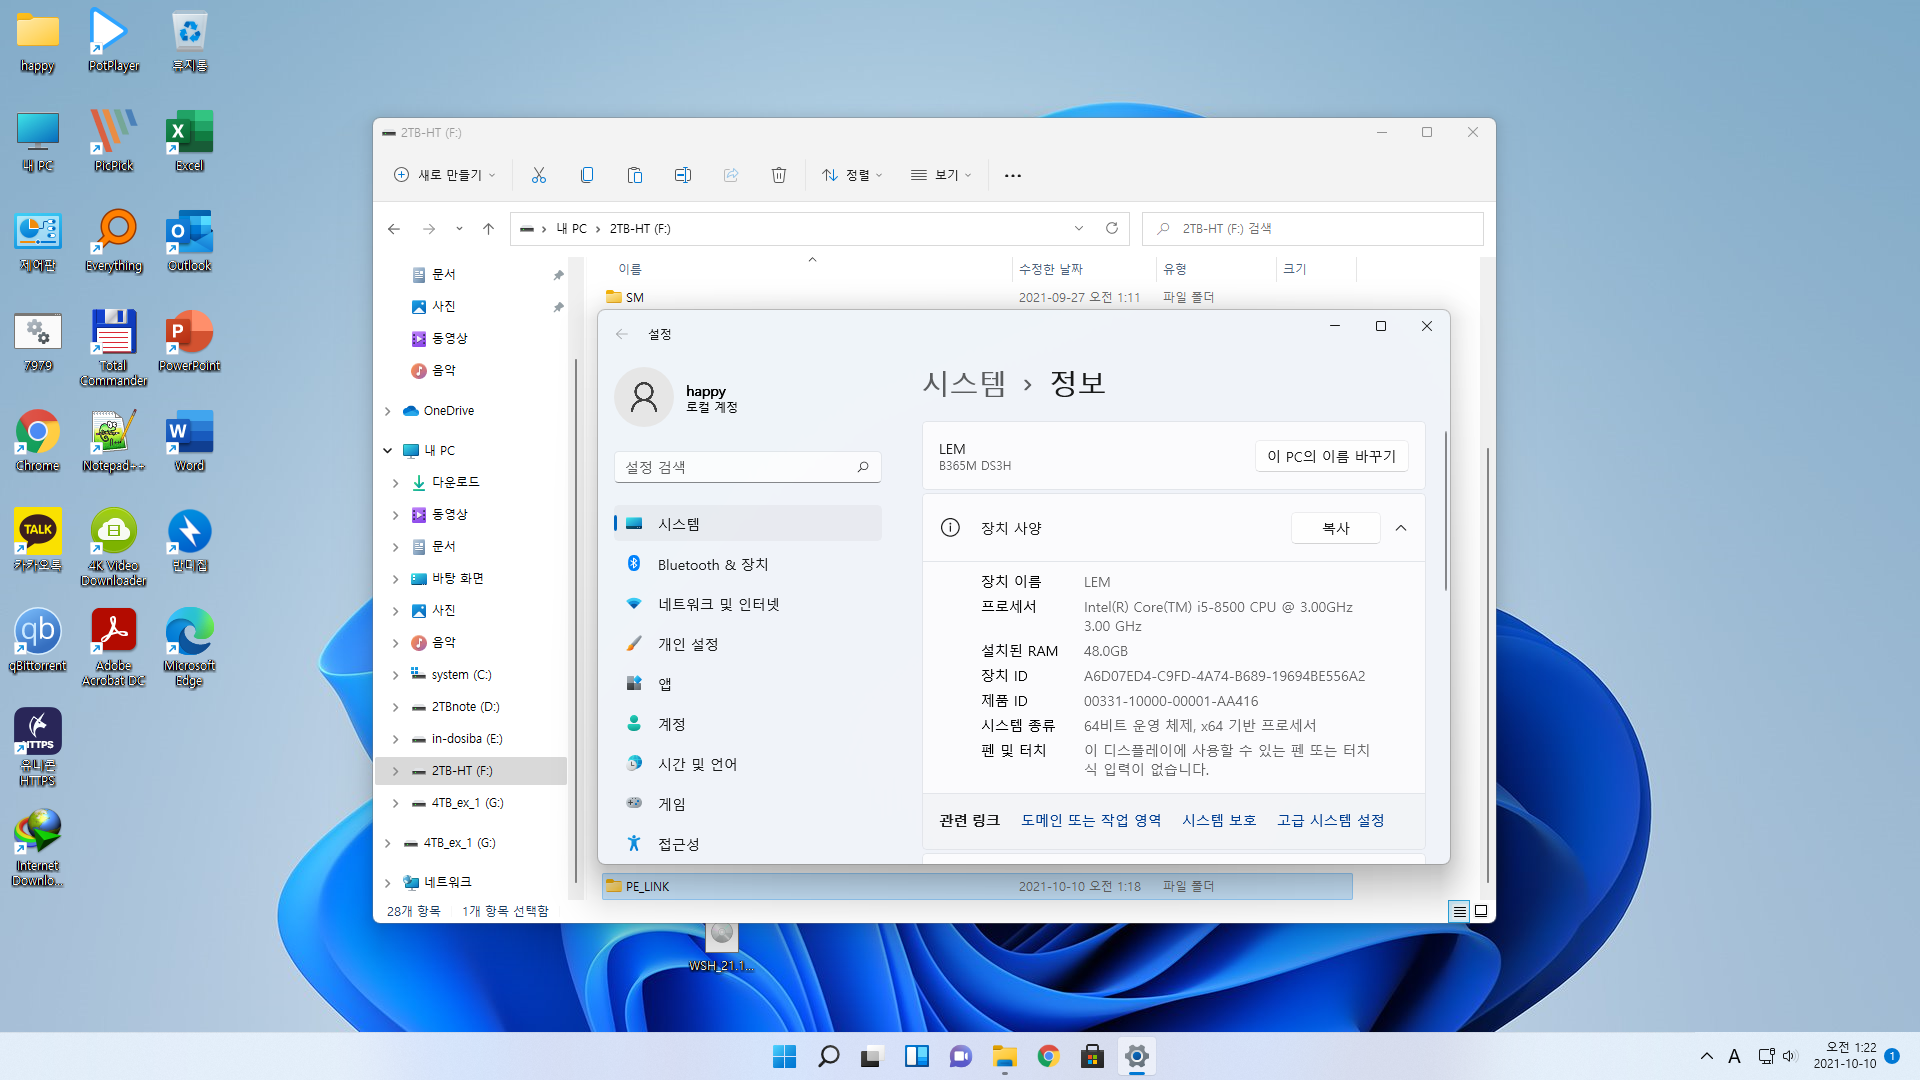Open the Windows Start button on taskbar
The width and height of the screenshot is (1920, 1080).
coord(785,1056)
